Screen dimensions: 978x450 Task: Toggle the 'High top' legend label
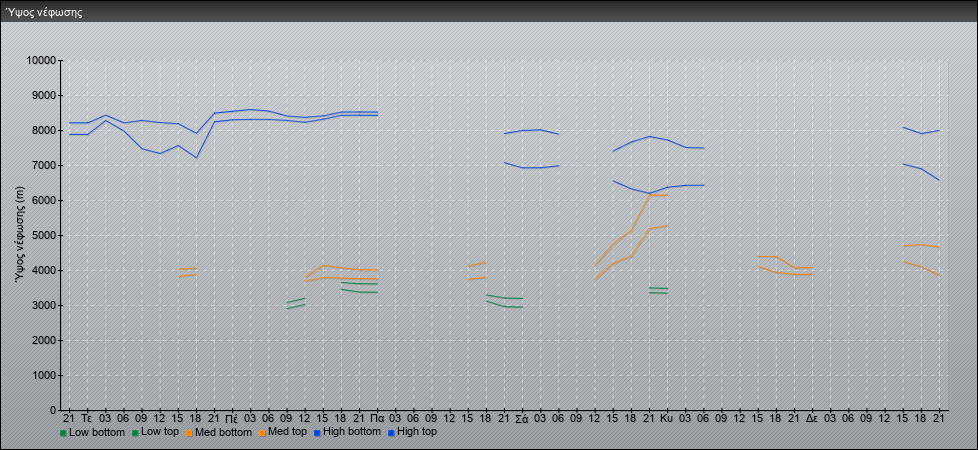pos(417,432)
